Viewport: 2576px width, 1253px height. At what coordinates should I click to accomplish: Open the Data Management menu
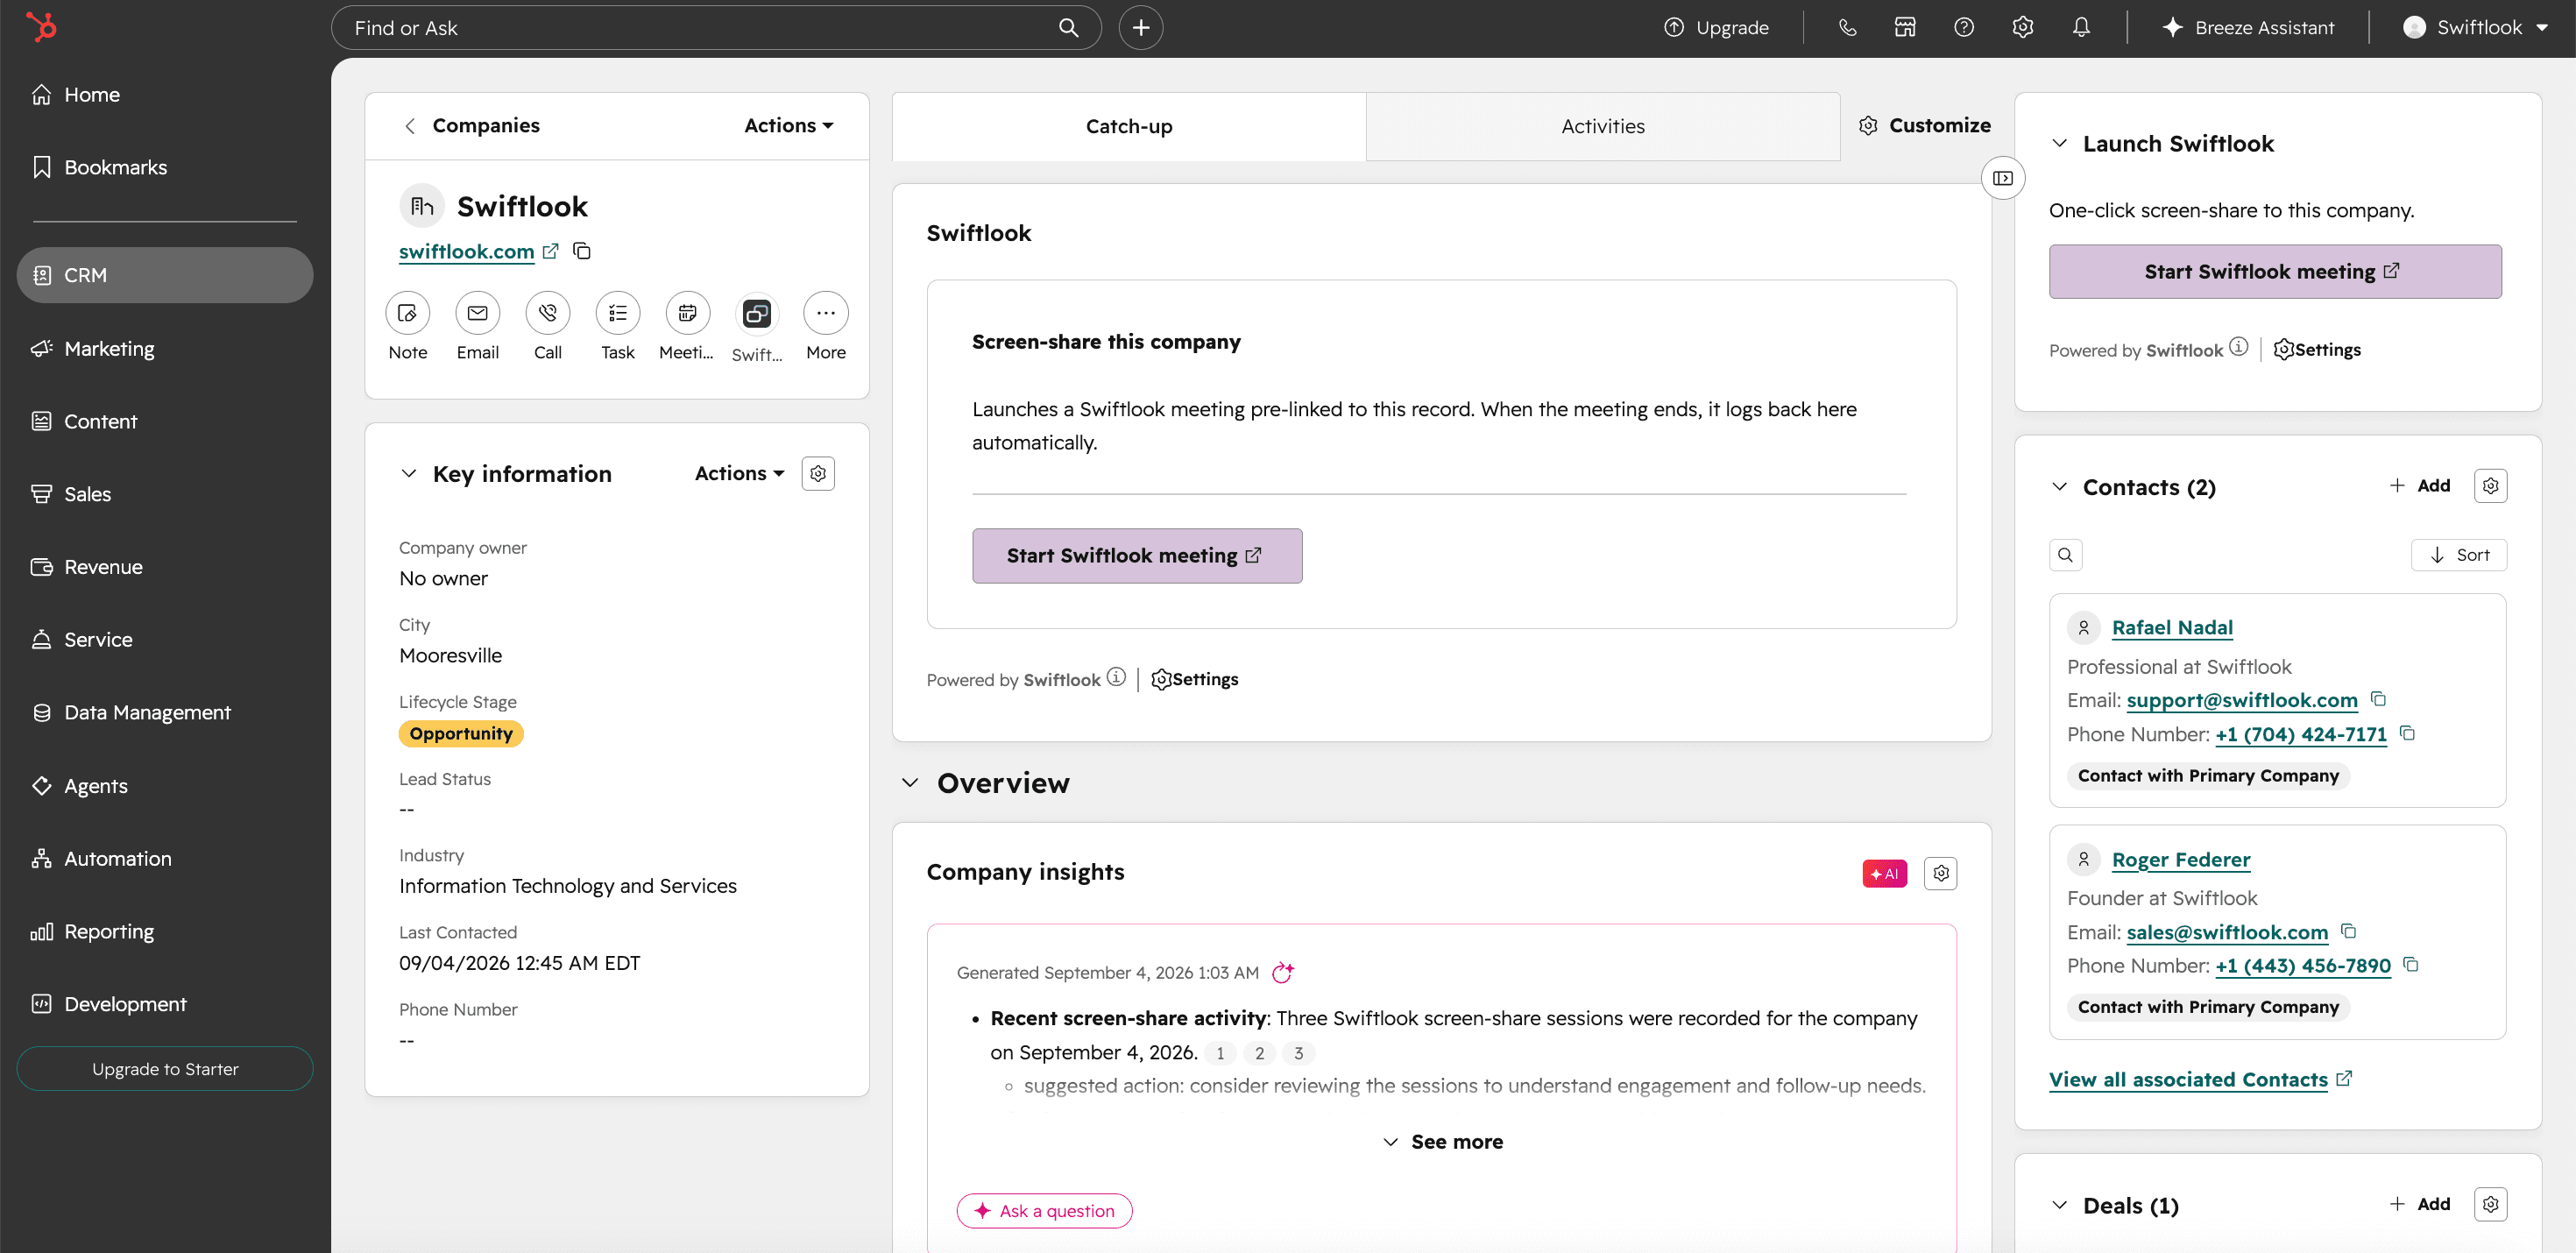click(x=165, y=713)
